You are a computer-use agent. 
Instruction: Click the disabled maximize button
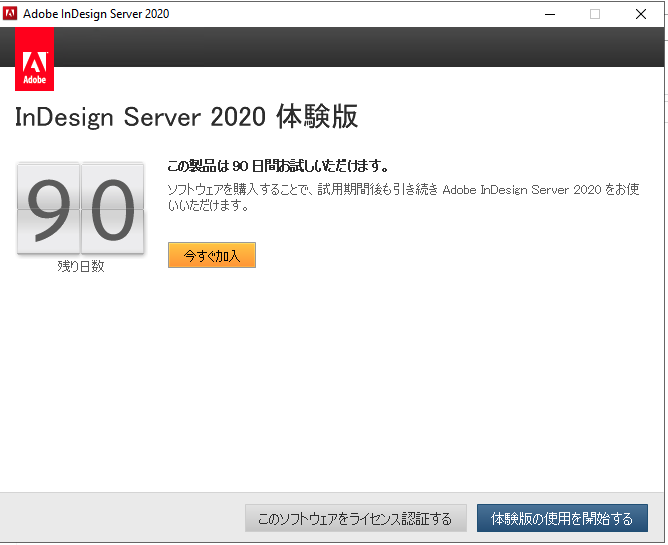click(595, 14)
